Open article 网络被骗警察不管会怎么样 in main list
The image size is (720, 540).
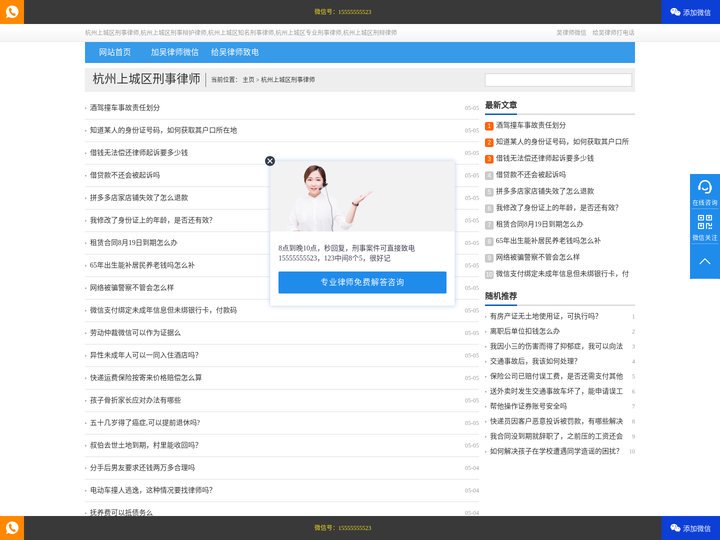[132, 287]
